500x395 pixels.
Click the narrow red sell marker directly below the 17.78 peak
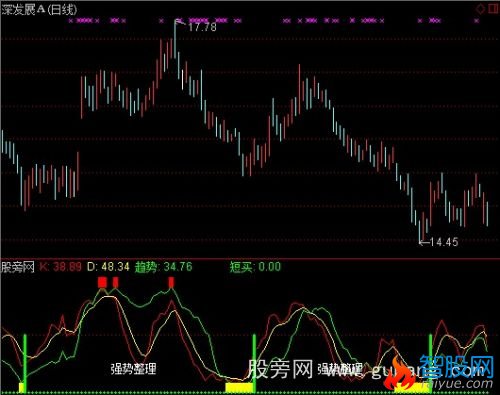pyautogui.click(x=171, y=282)
